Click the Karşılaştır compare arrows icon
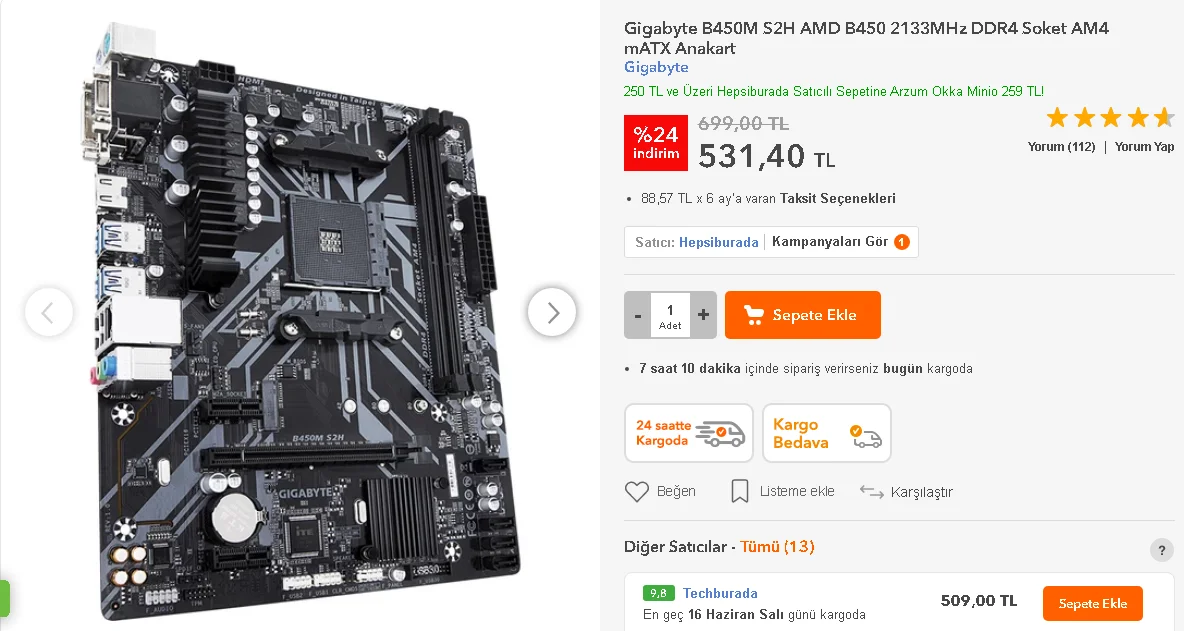Viewport: 1184px width, 631px height. (x=871, y=492)
